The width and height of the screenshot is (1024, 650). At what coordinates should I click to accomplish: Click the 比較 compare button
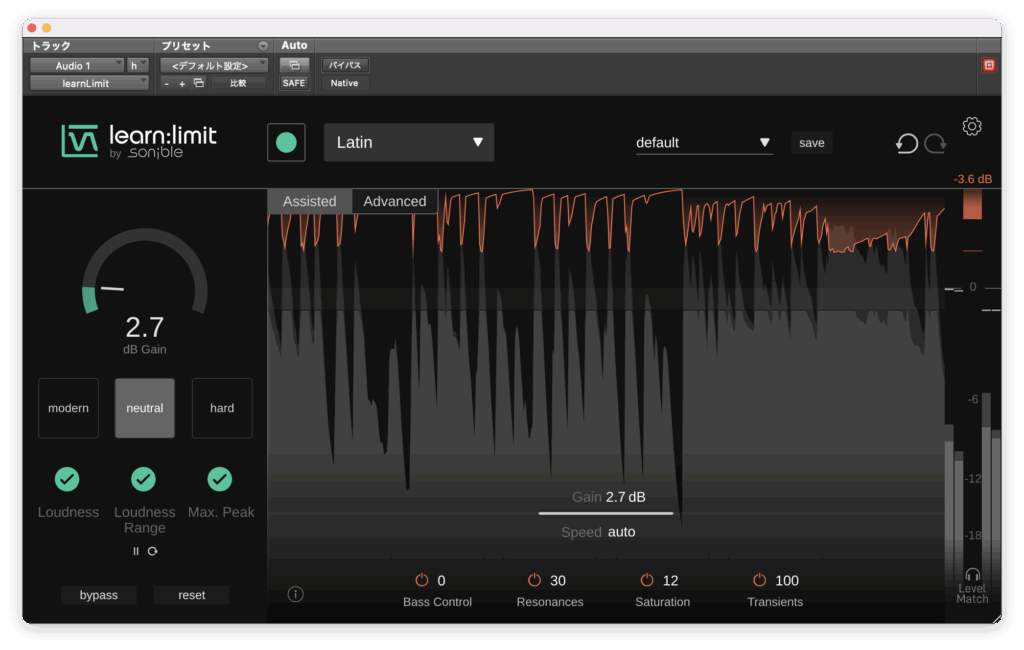238,83
